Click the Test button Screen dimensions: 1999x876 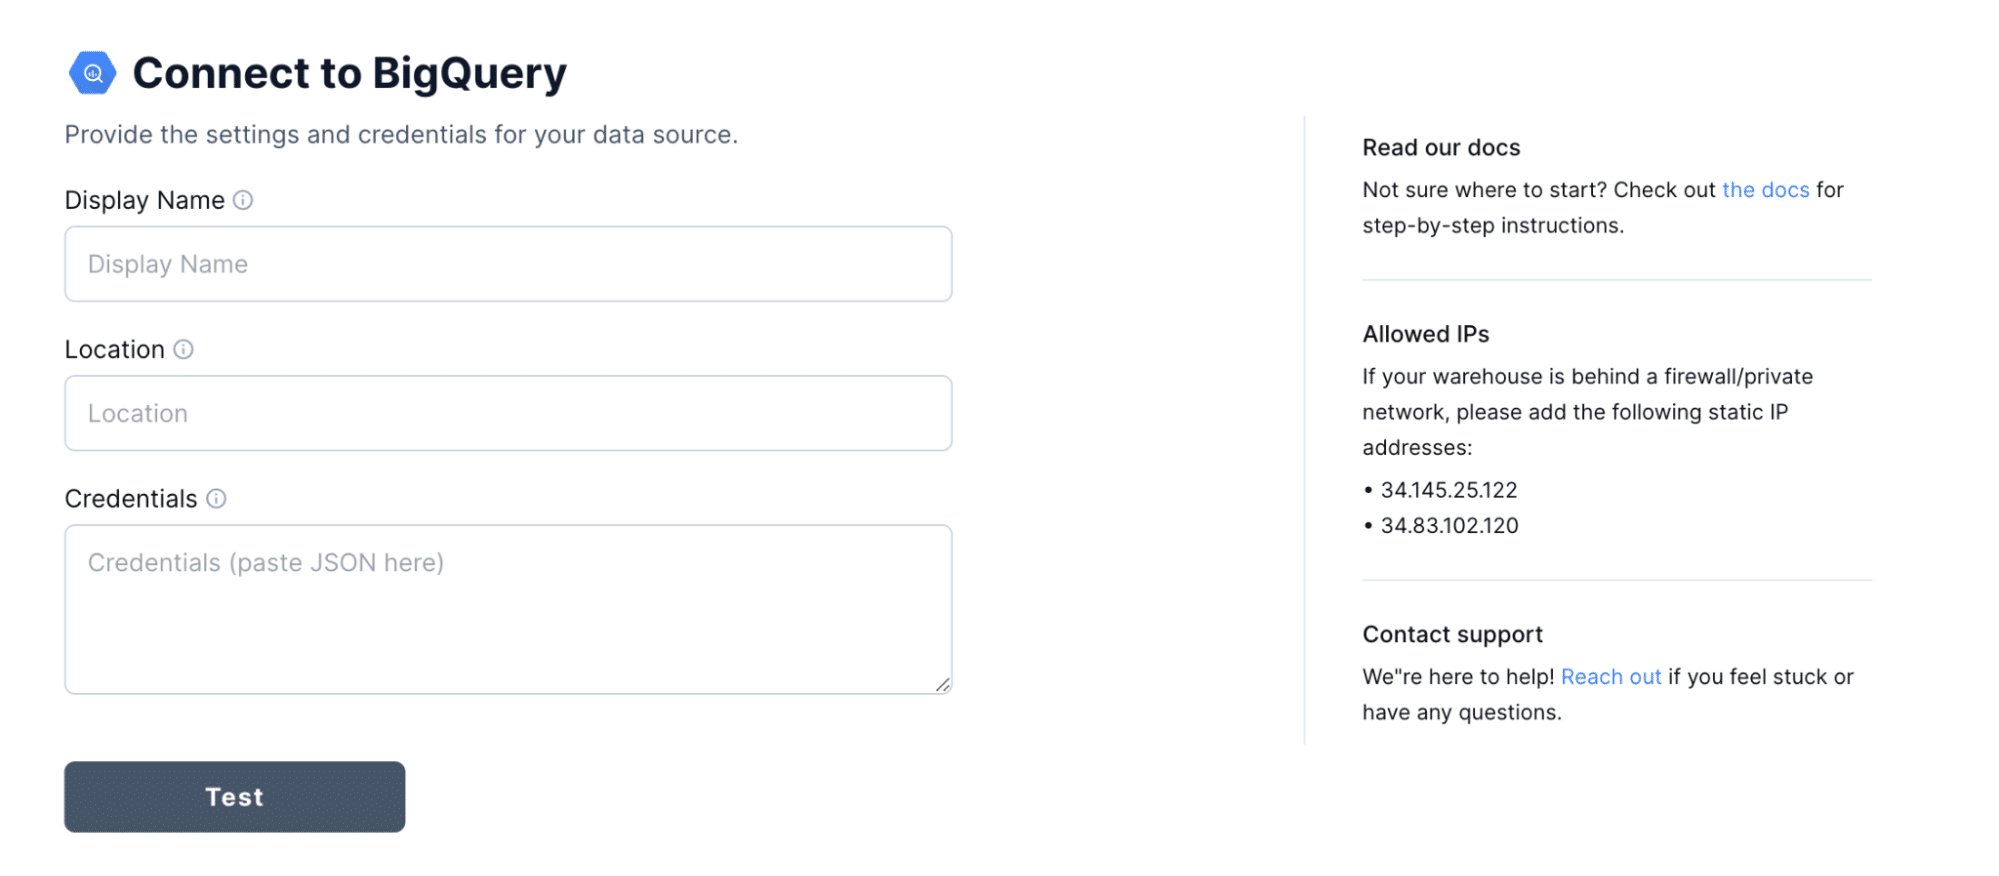[233, 796]
